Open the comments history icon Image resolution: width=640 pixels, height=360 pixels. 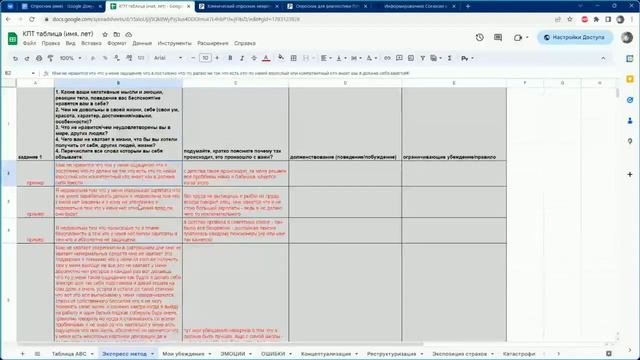[x=498, y=38]
